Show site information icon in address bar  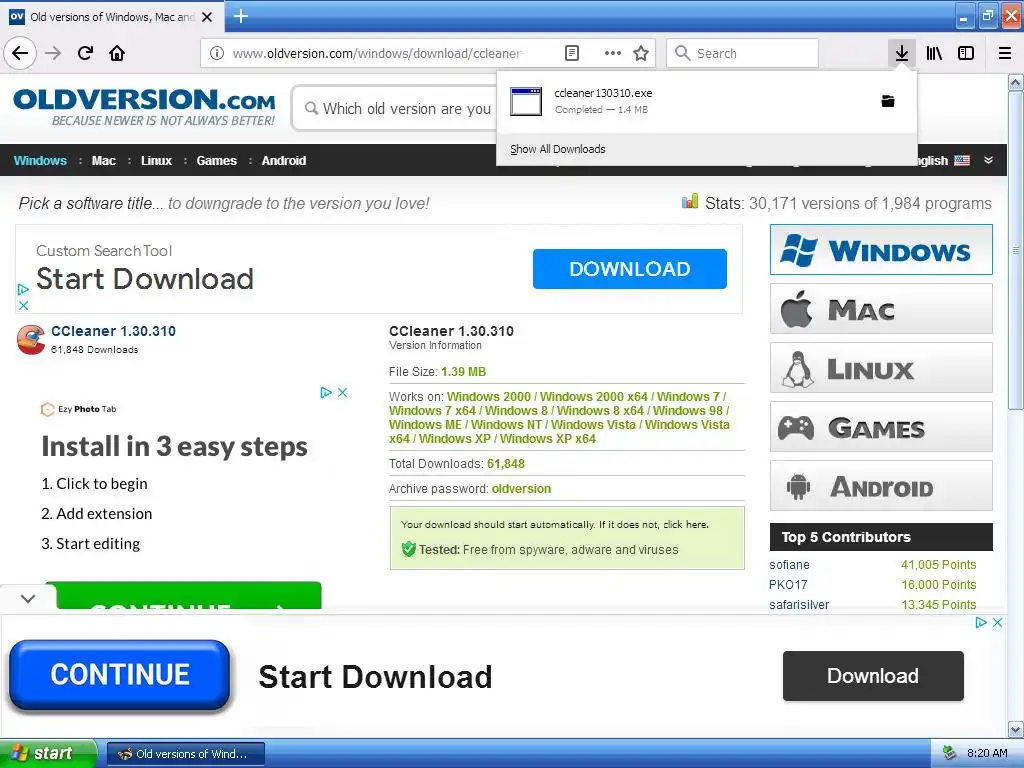click(x=217, y=53)
